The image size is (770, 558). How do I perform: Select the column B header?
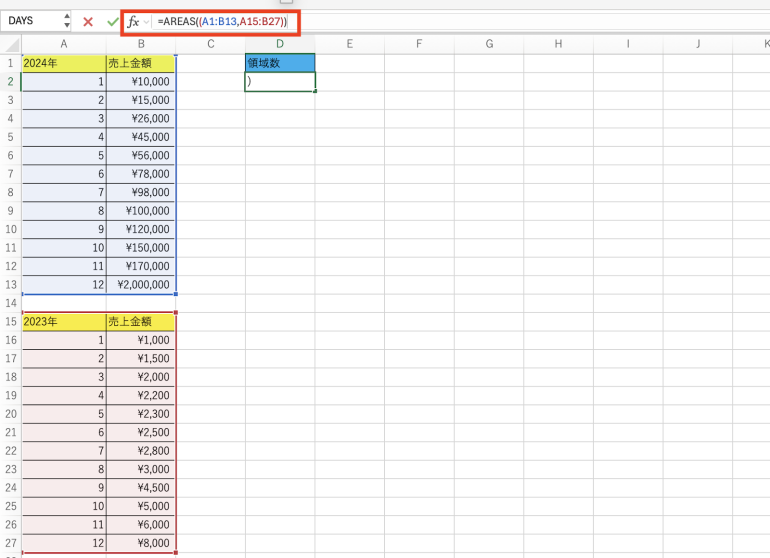(x=141, y=43)
